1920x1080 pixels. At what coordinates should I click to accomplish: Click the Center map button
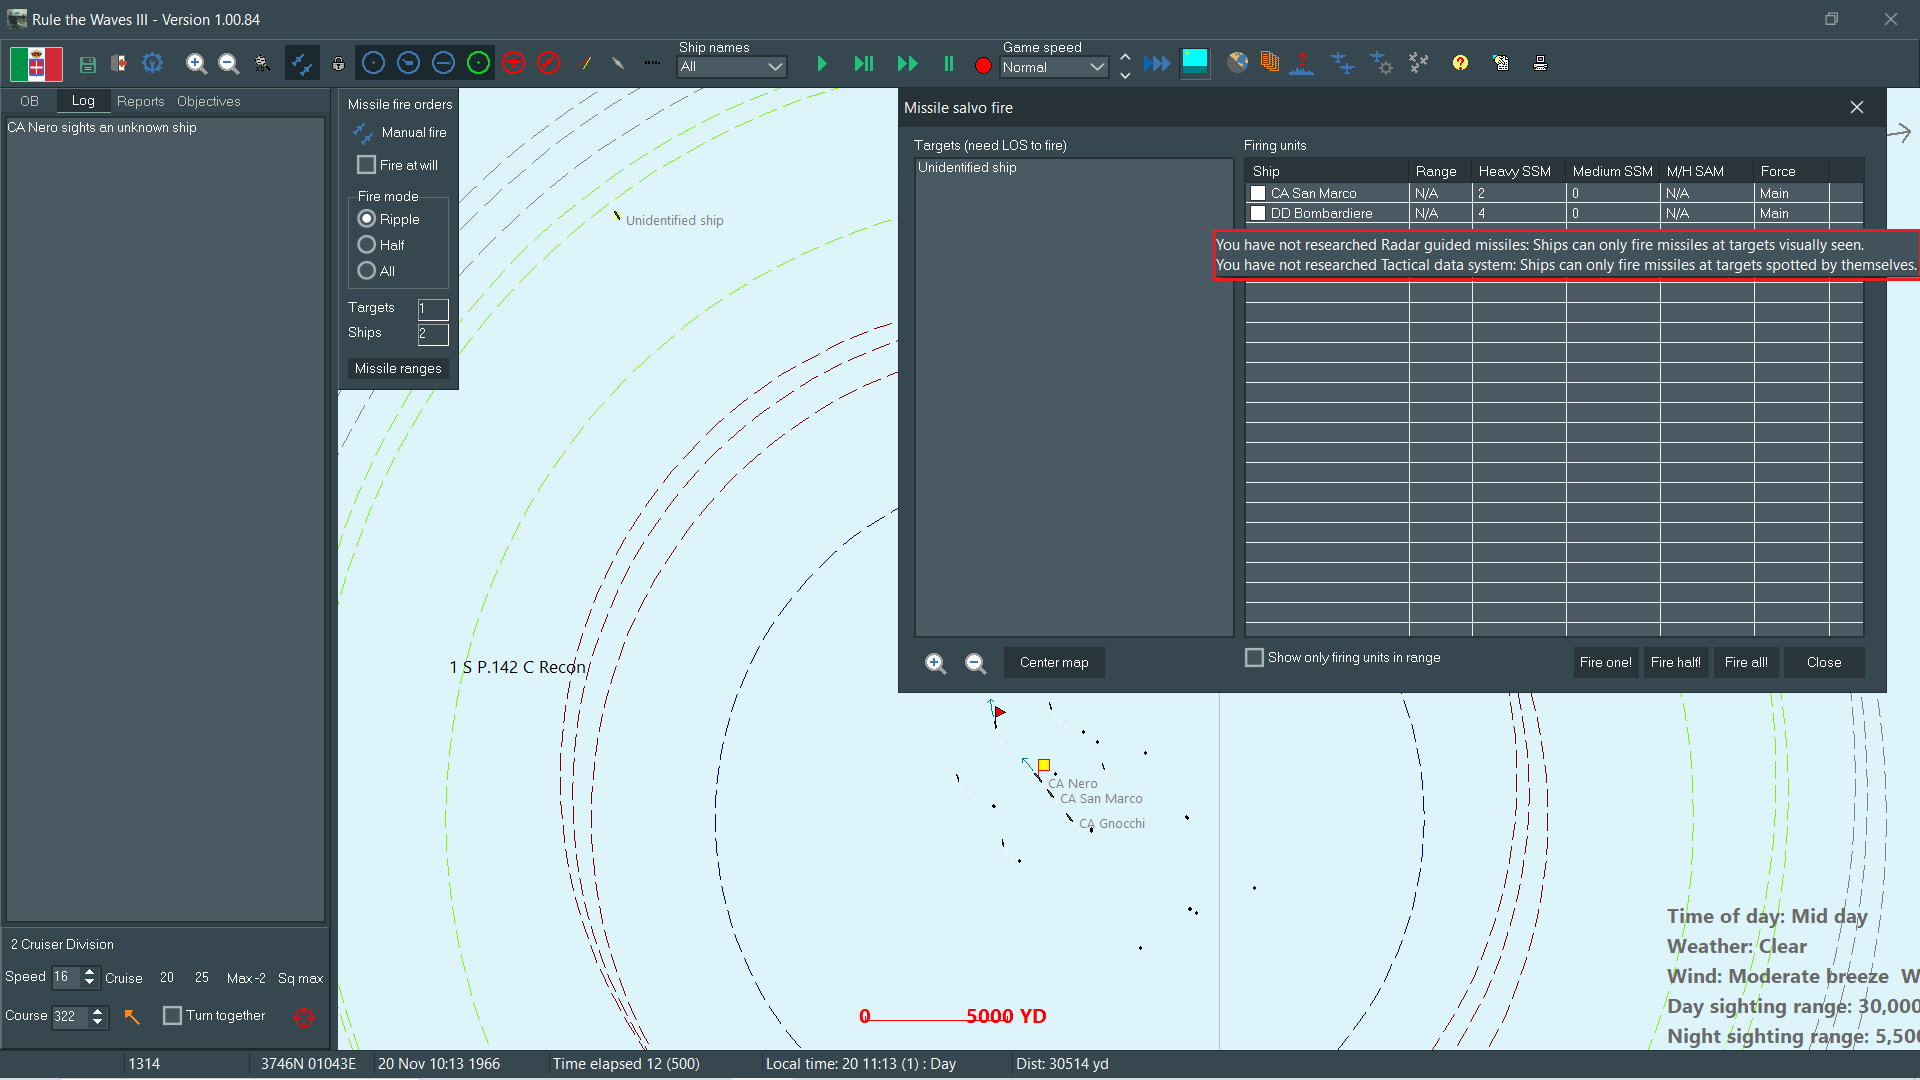pos(1054,662)
